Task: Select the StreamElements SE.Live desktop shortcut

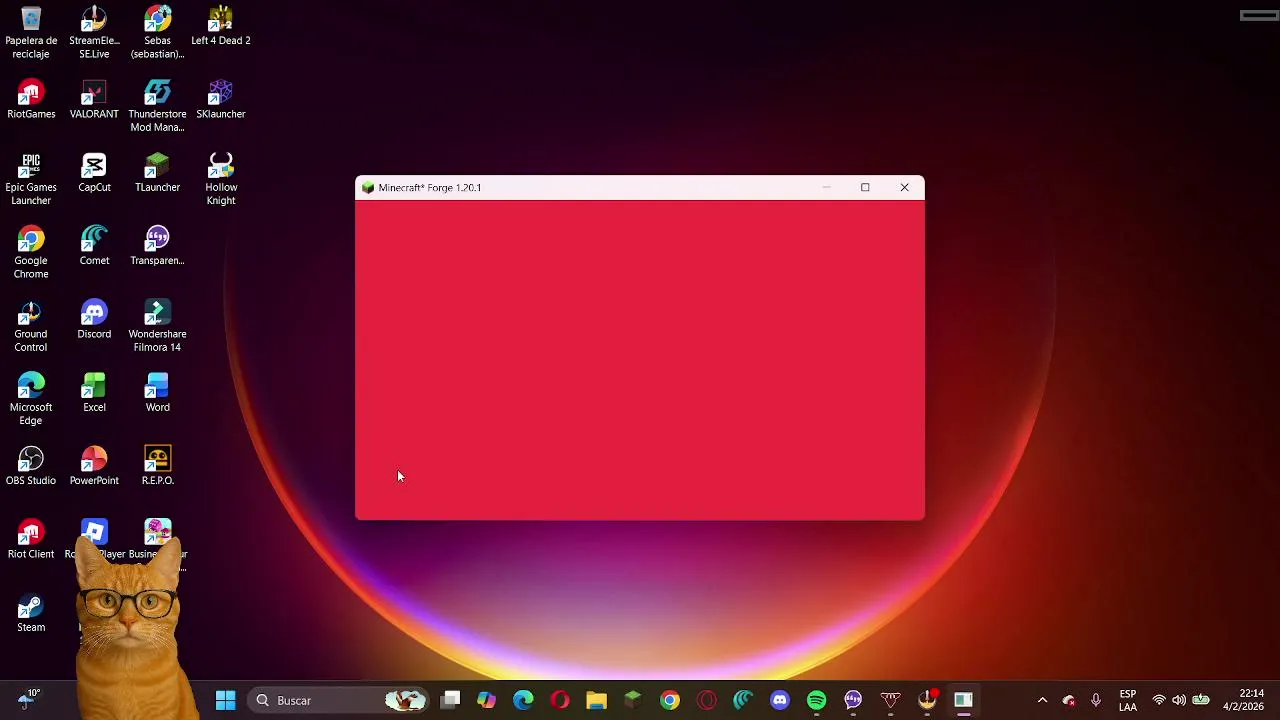Action: pyautogui.click(x=94, y=33)
